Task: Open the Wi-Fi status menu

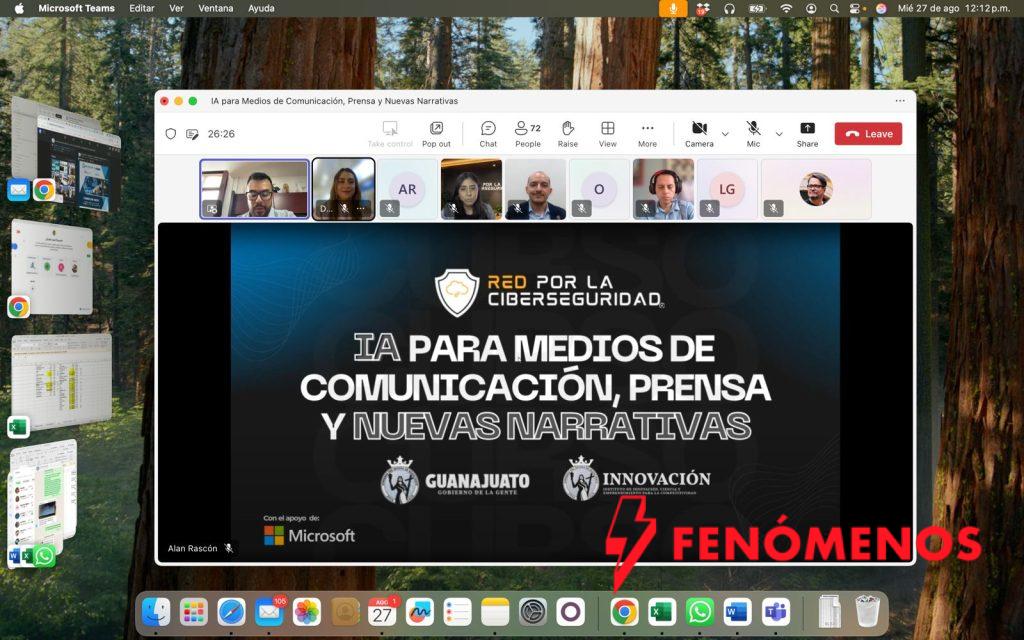Action: 786,8
